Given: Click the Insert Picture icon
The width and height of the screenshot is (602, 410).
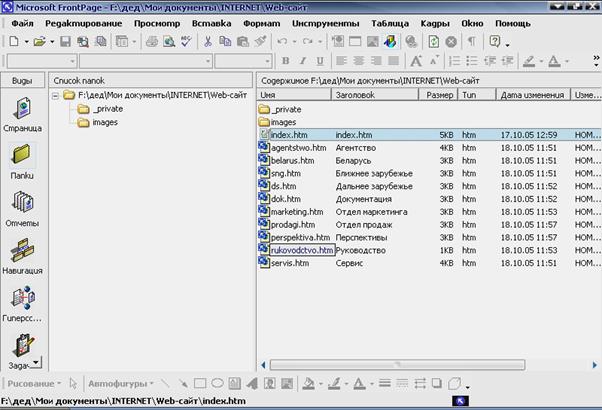Looking at the screenshot, I should (x=372, y=41).
